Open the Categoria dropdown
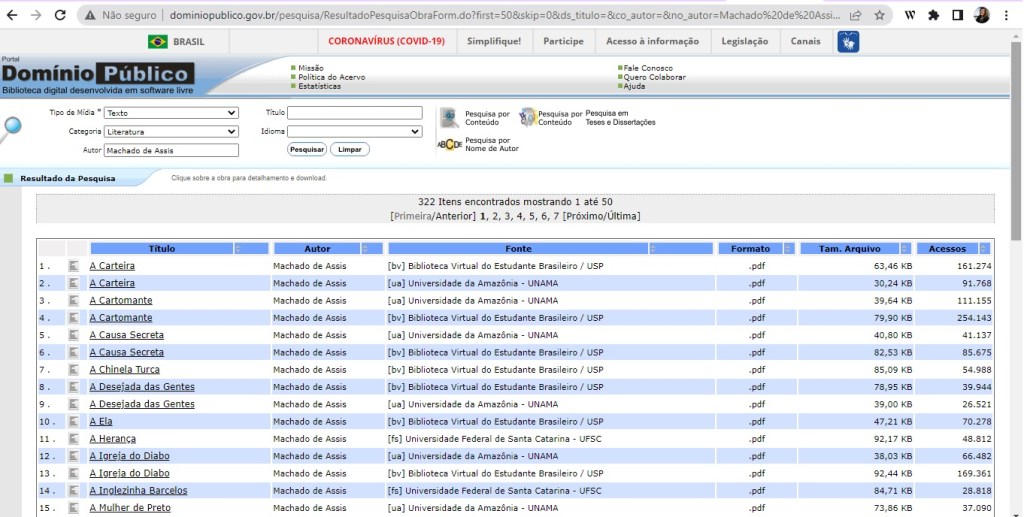 click(171, 132)
